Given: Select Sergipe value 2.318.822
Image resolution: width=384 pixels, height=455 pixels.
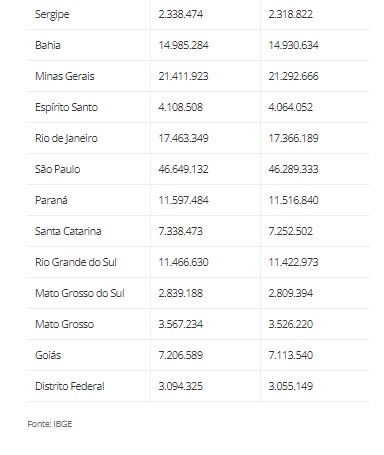Looking at the screenshot, I should click(290, 14).
